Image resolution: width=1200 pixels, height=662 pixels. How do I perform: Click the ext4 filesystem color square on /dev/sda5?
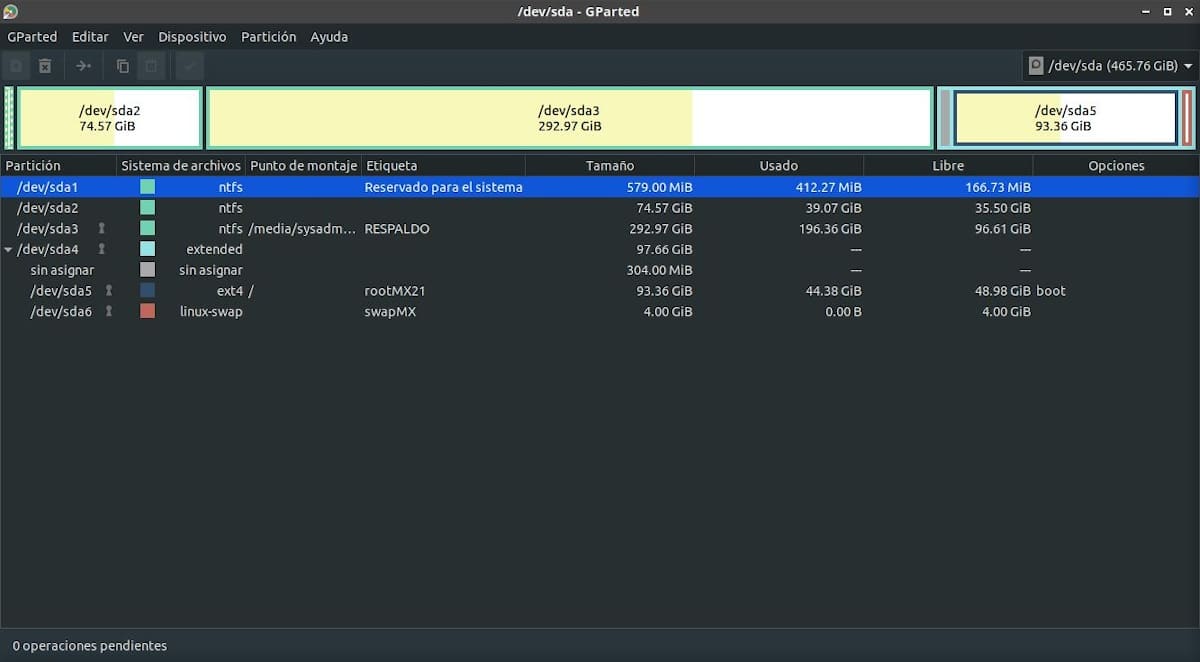[x=146, y=290]
